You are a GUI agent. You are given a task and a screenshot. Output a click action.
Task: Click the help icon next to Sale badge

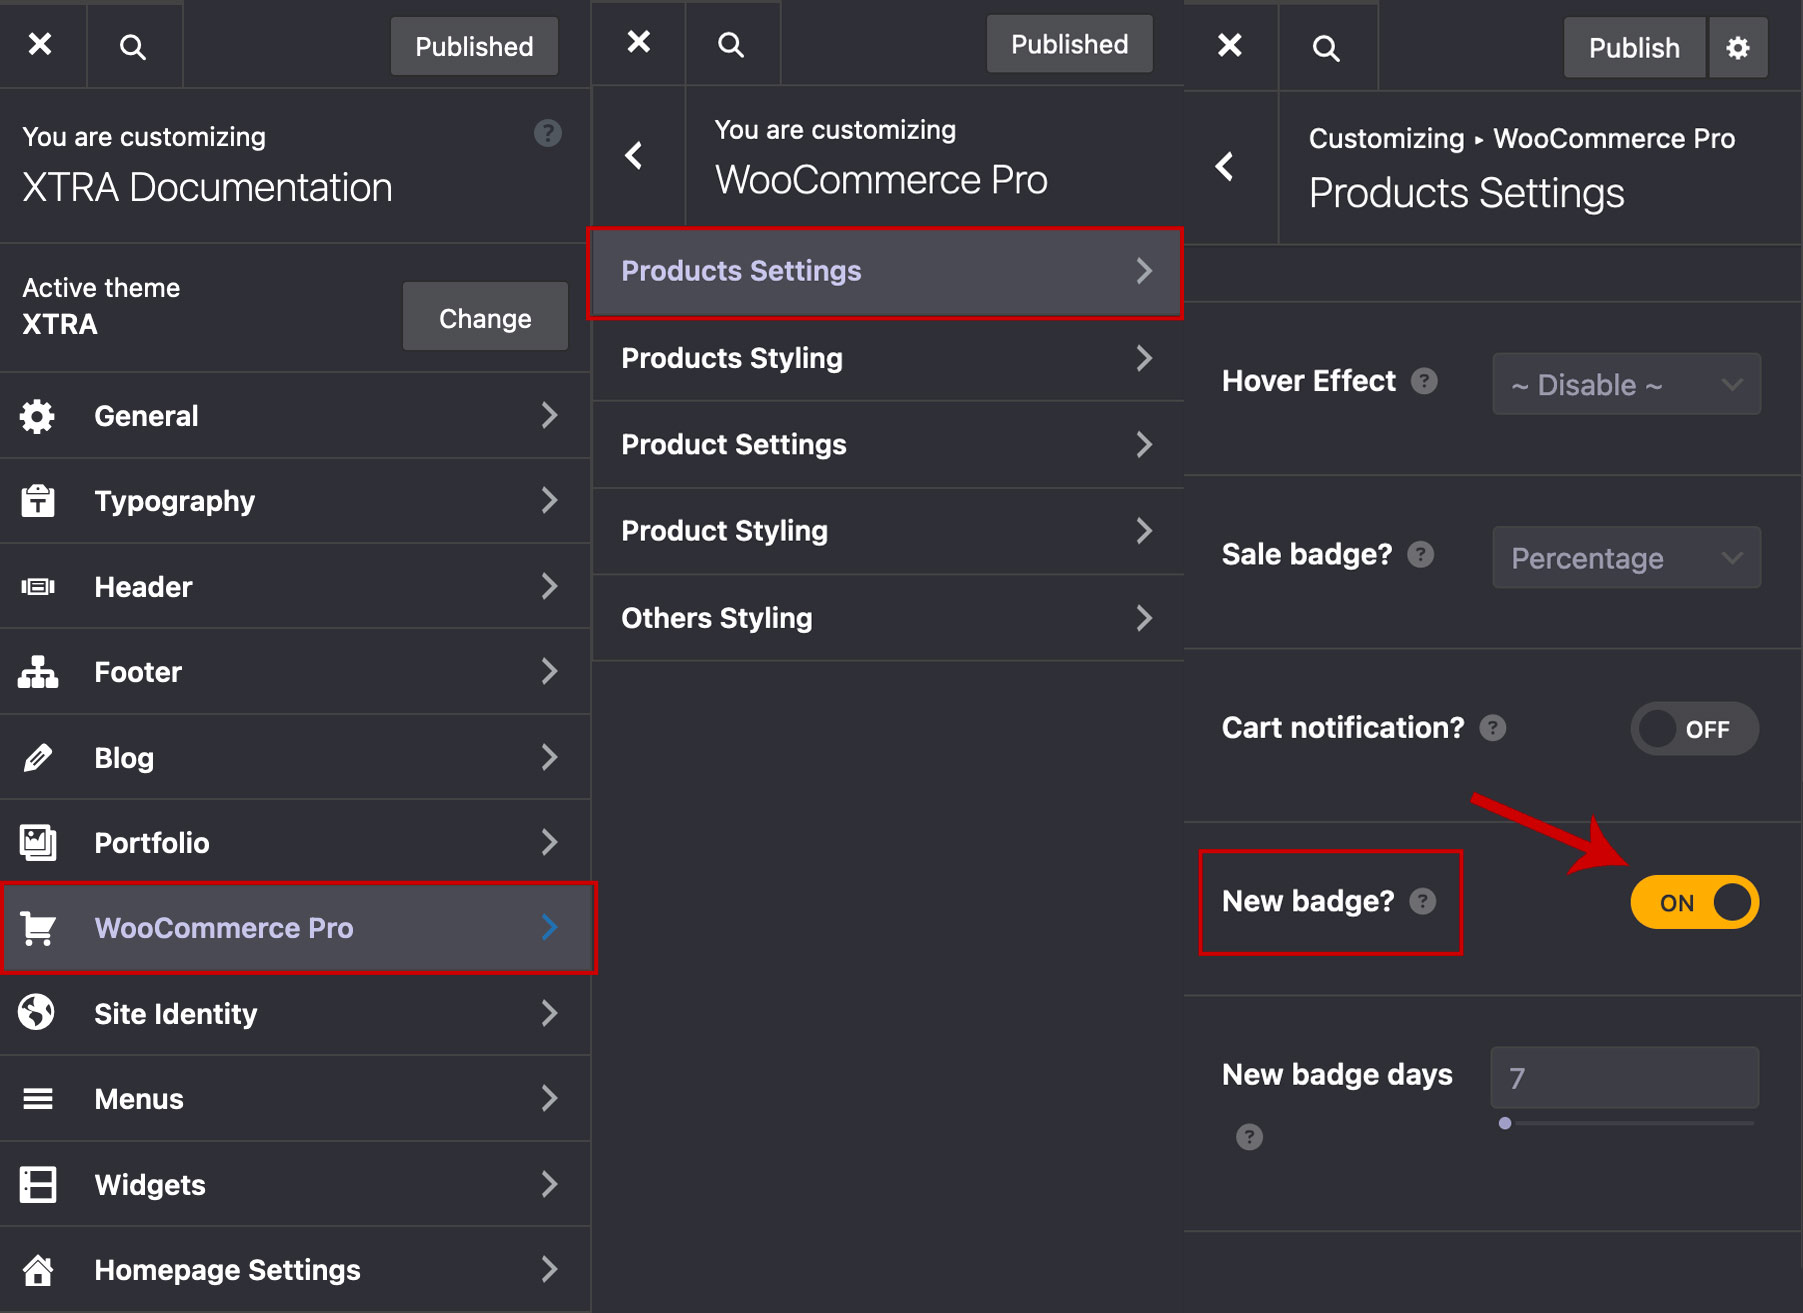[1420, 554]
